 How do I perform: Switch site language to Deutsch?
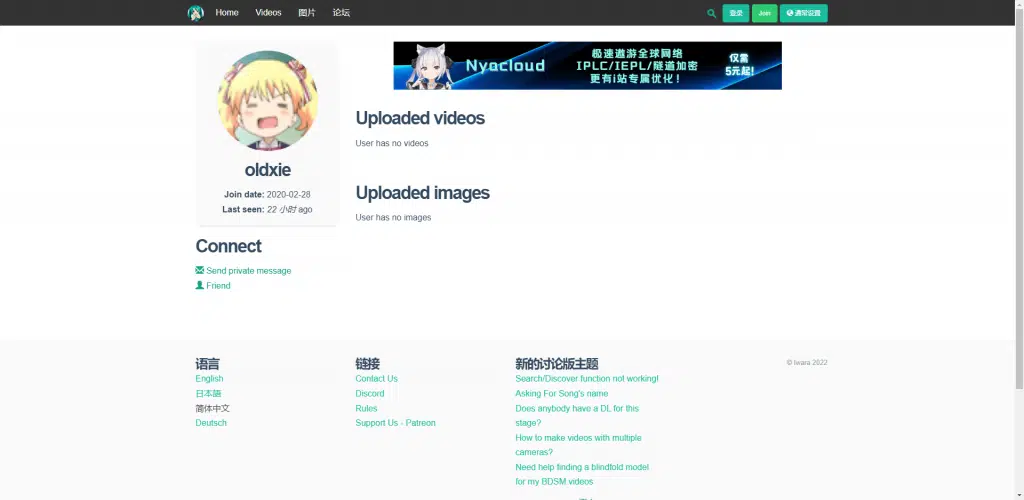[211, 423]
